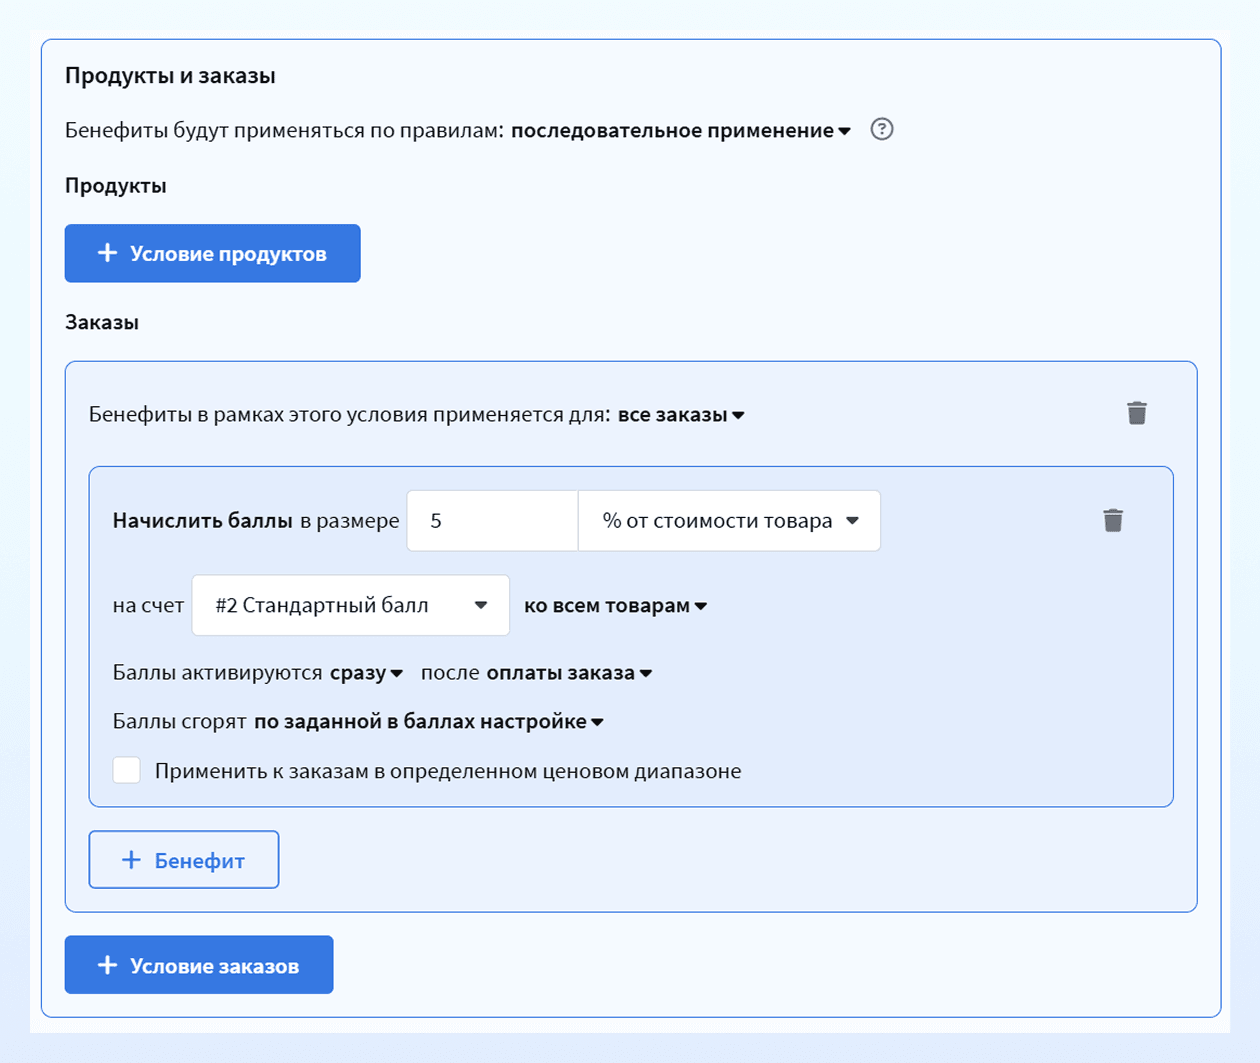Viewport: 1260px width, 1063px height.
Task: Open '#2 Стандартный балл' account dropdown
Action: point(351,605)
